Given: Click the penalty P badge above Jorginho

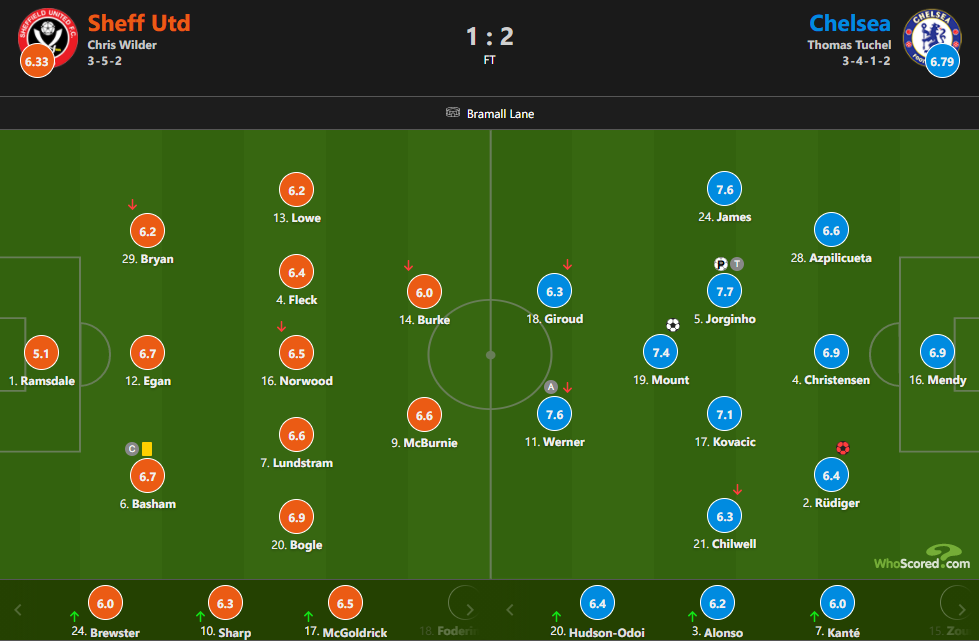Looking at the screenshot, I should click(721, 264).
